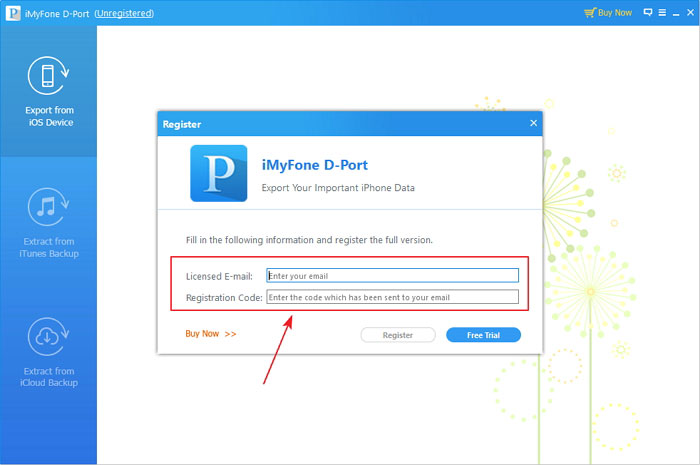Click the Unregistered link in title bar
This screenshot has height=465, width=700.
pos(124,13)
